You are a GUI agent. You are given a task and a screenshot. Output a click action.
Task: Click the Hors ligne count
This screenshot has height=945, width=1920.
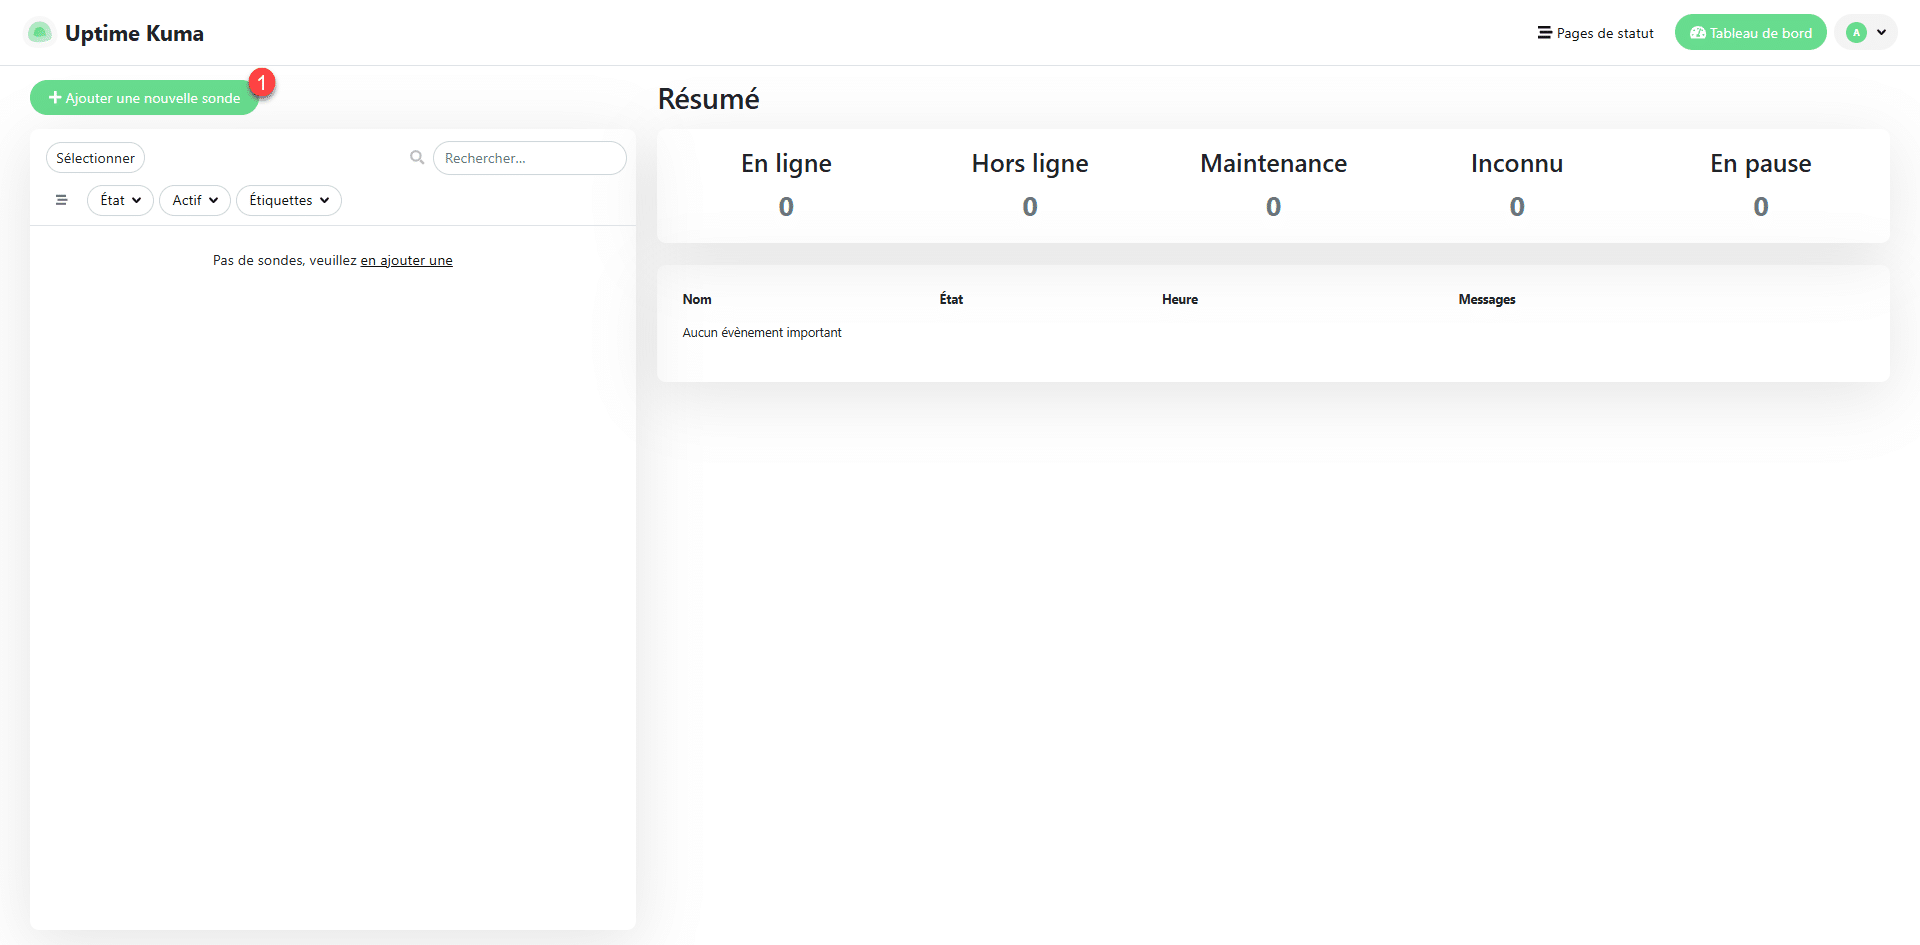tap(1029, 207)
